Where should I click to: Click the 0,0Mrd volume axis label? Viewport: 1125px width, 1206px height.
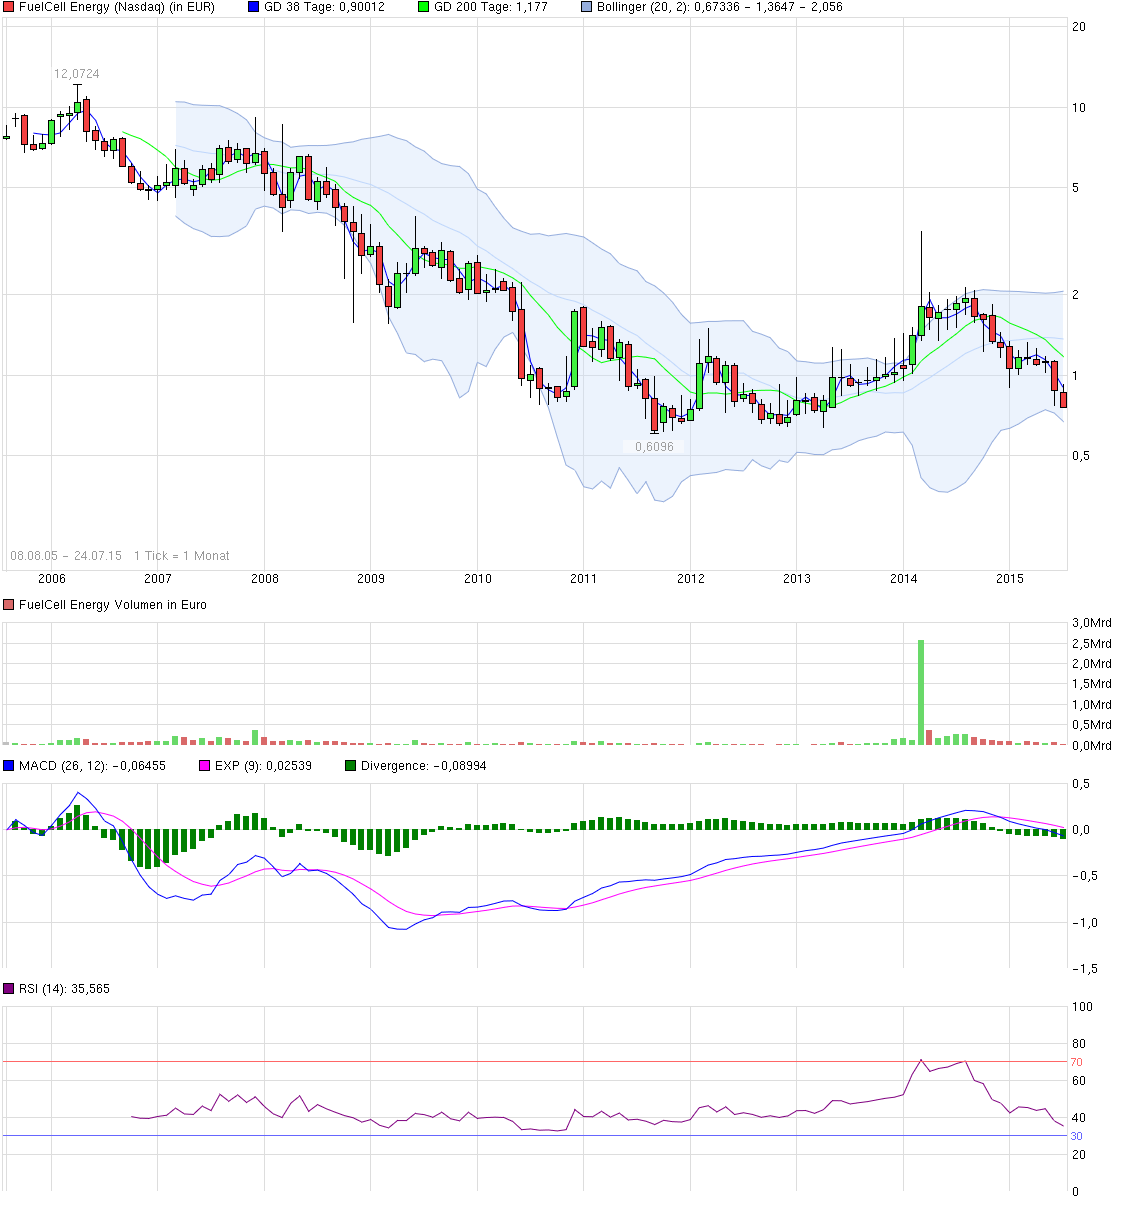click(x=1091, y=746)
